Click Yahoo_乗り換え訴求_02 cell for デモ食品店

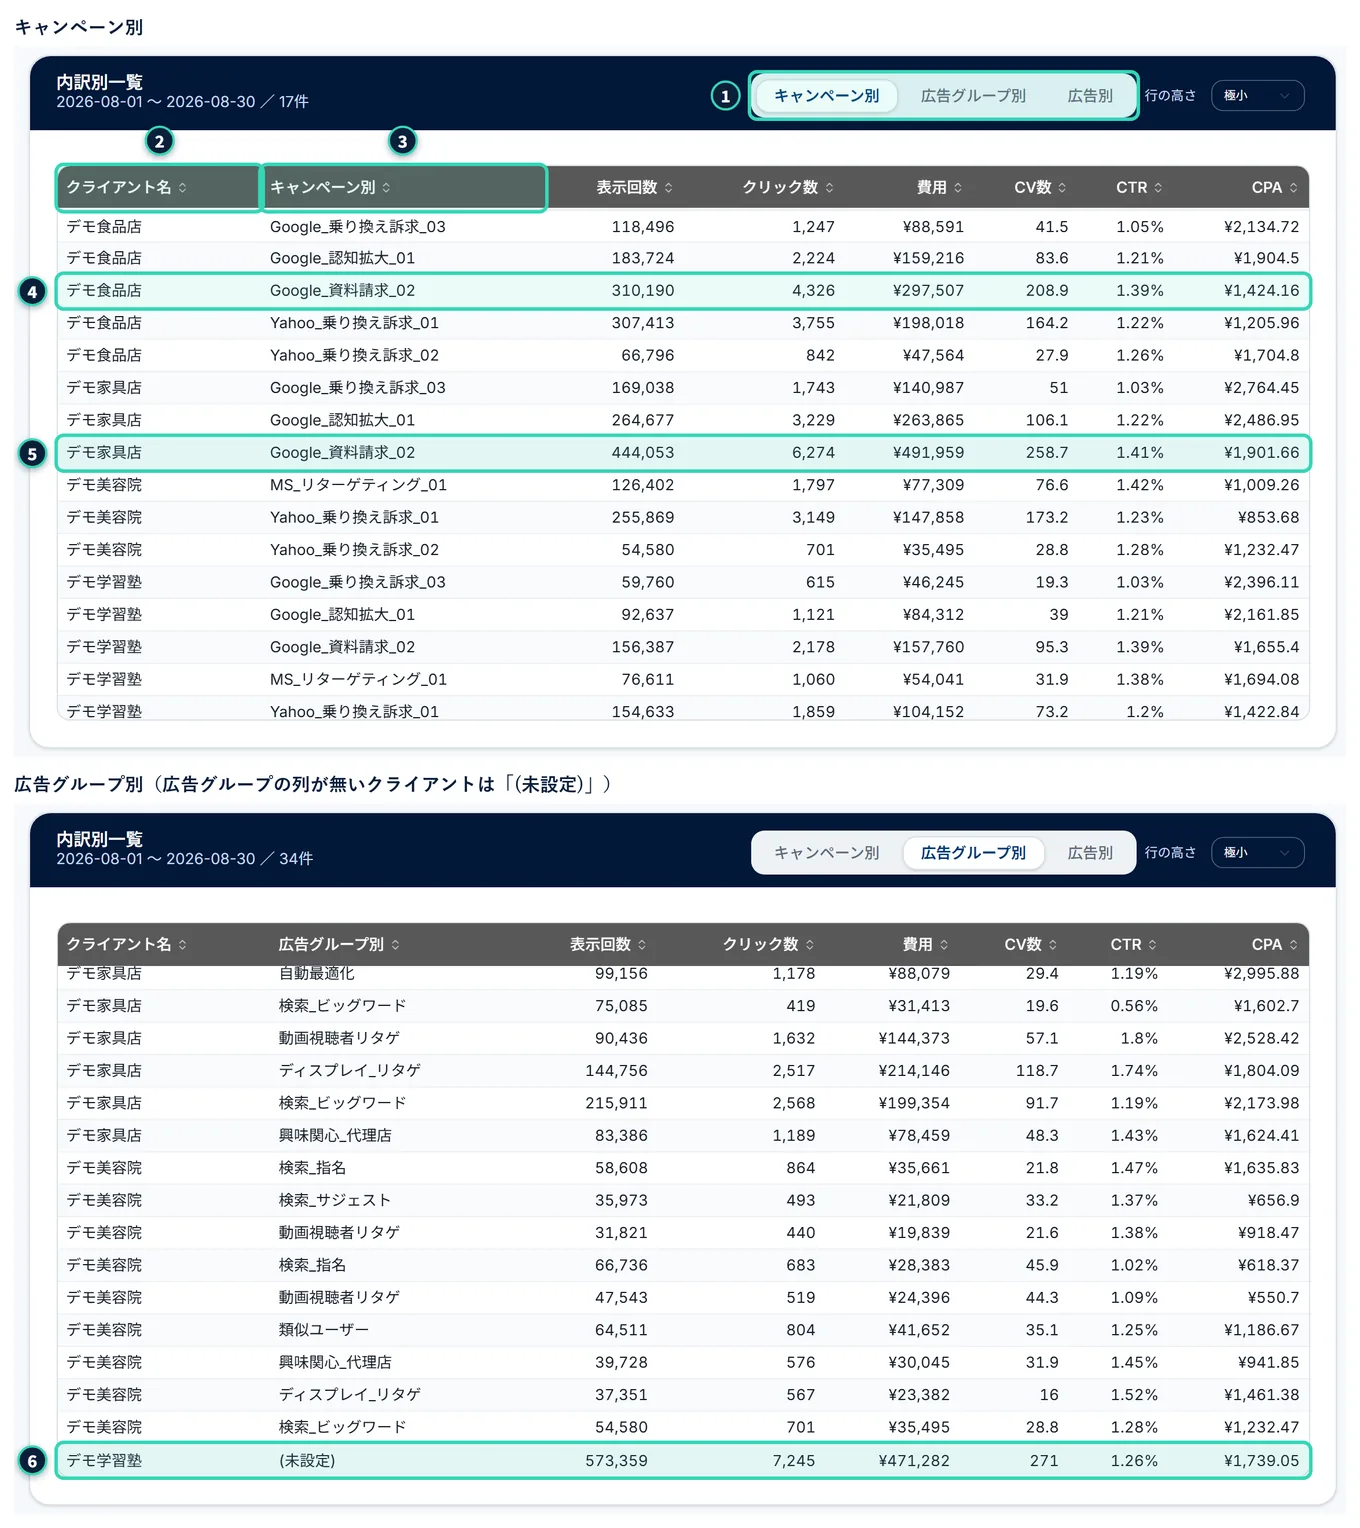354,355
